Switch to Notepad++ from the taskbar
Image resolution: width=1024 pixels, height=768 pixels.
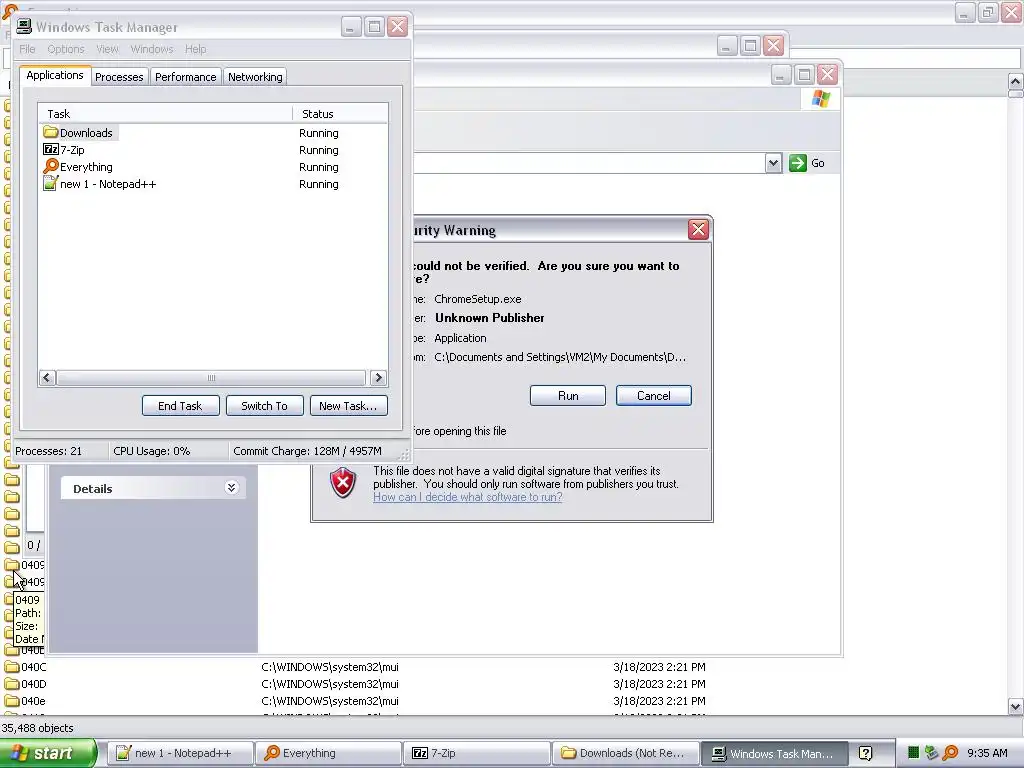180,753
